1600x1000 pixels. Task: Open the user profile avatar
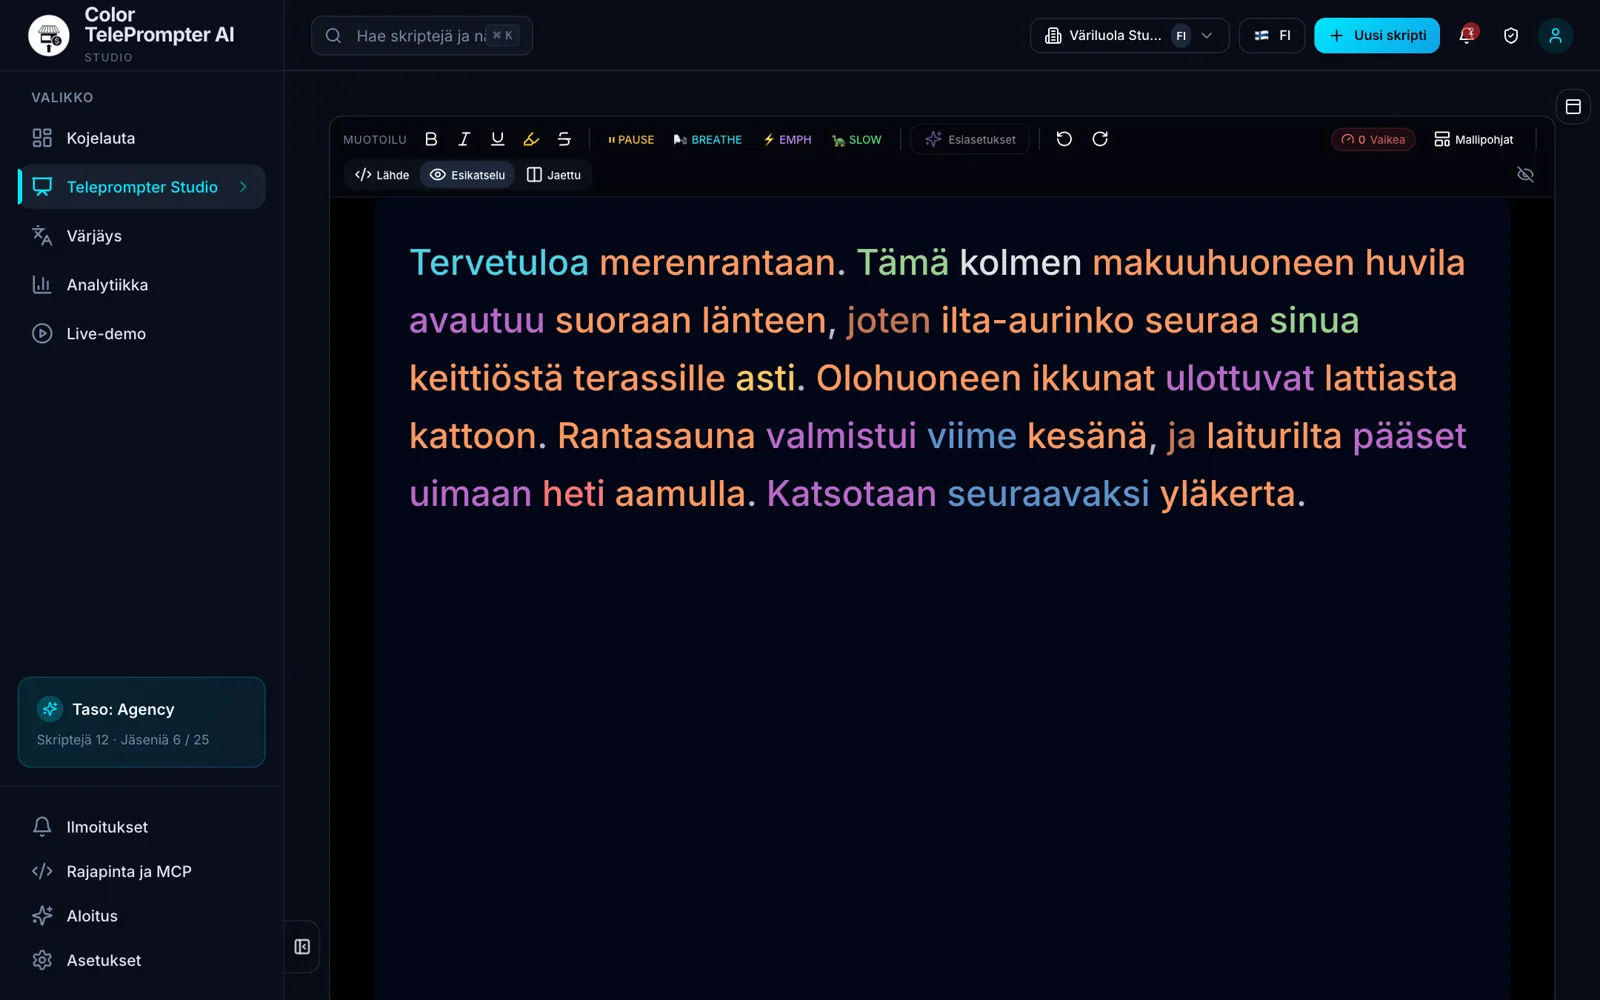pyautogui.click(x=1555, y=35)
